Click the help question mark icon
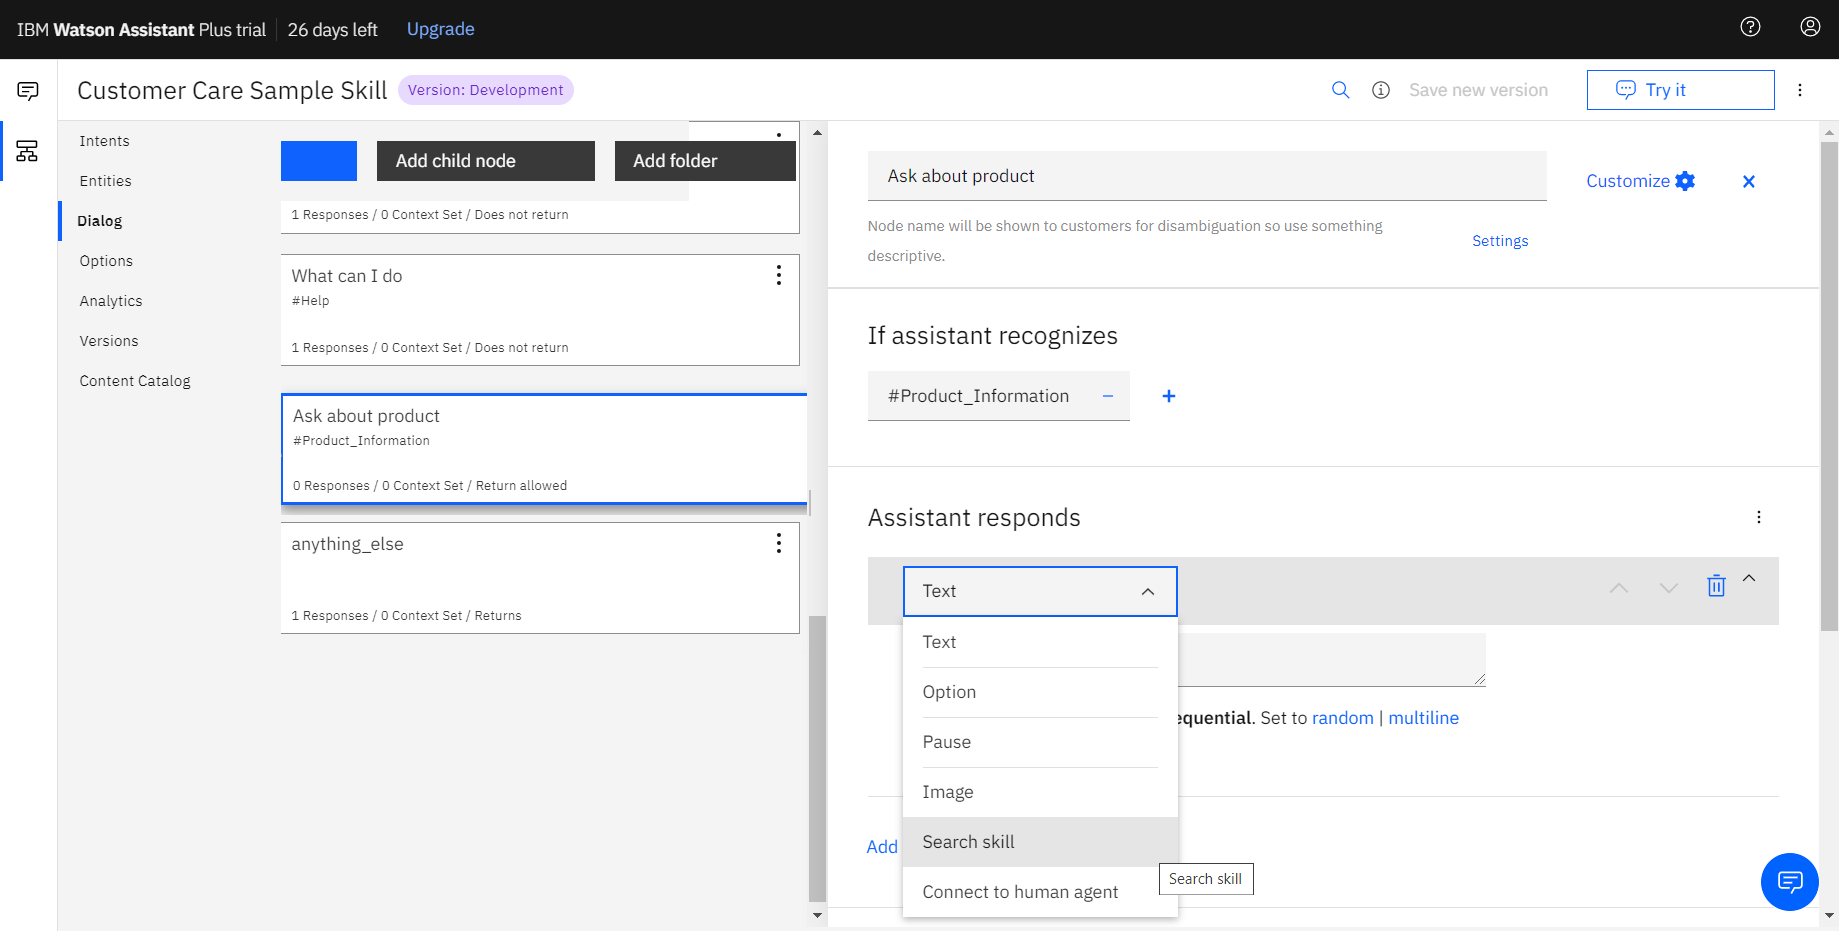 coord(1750,27)
